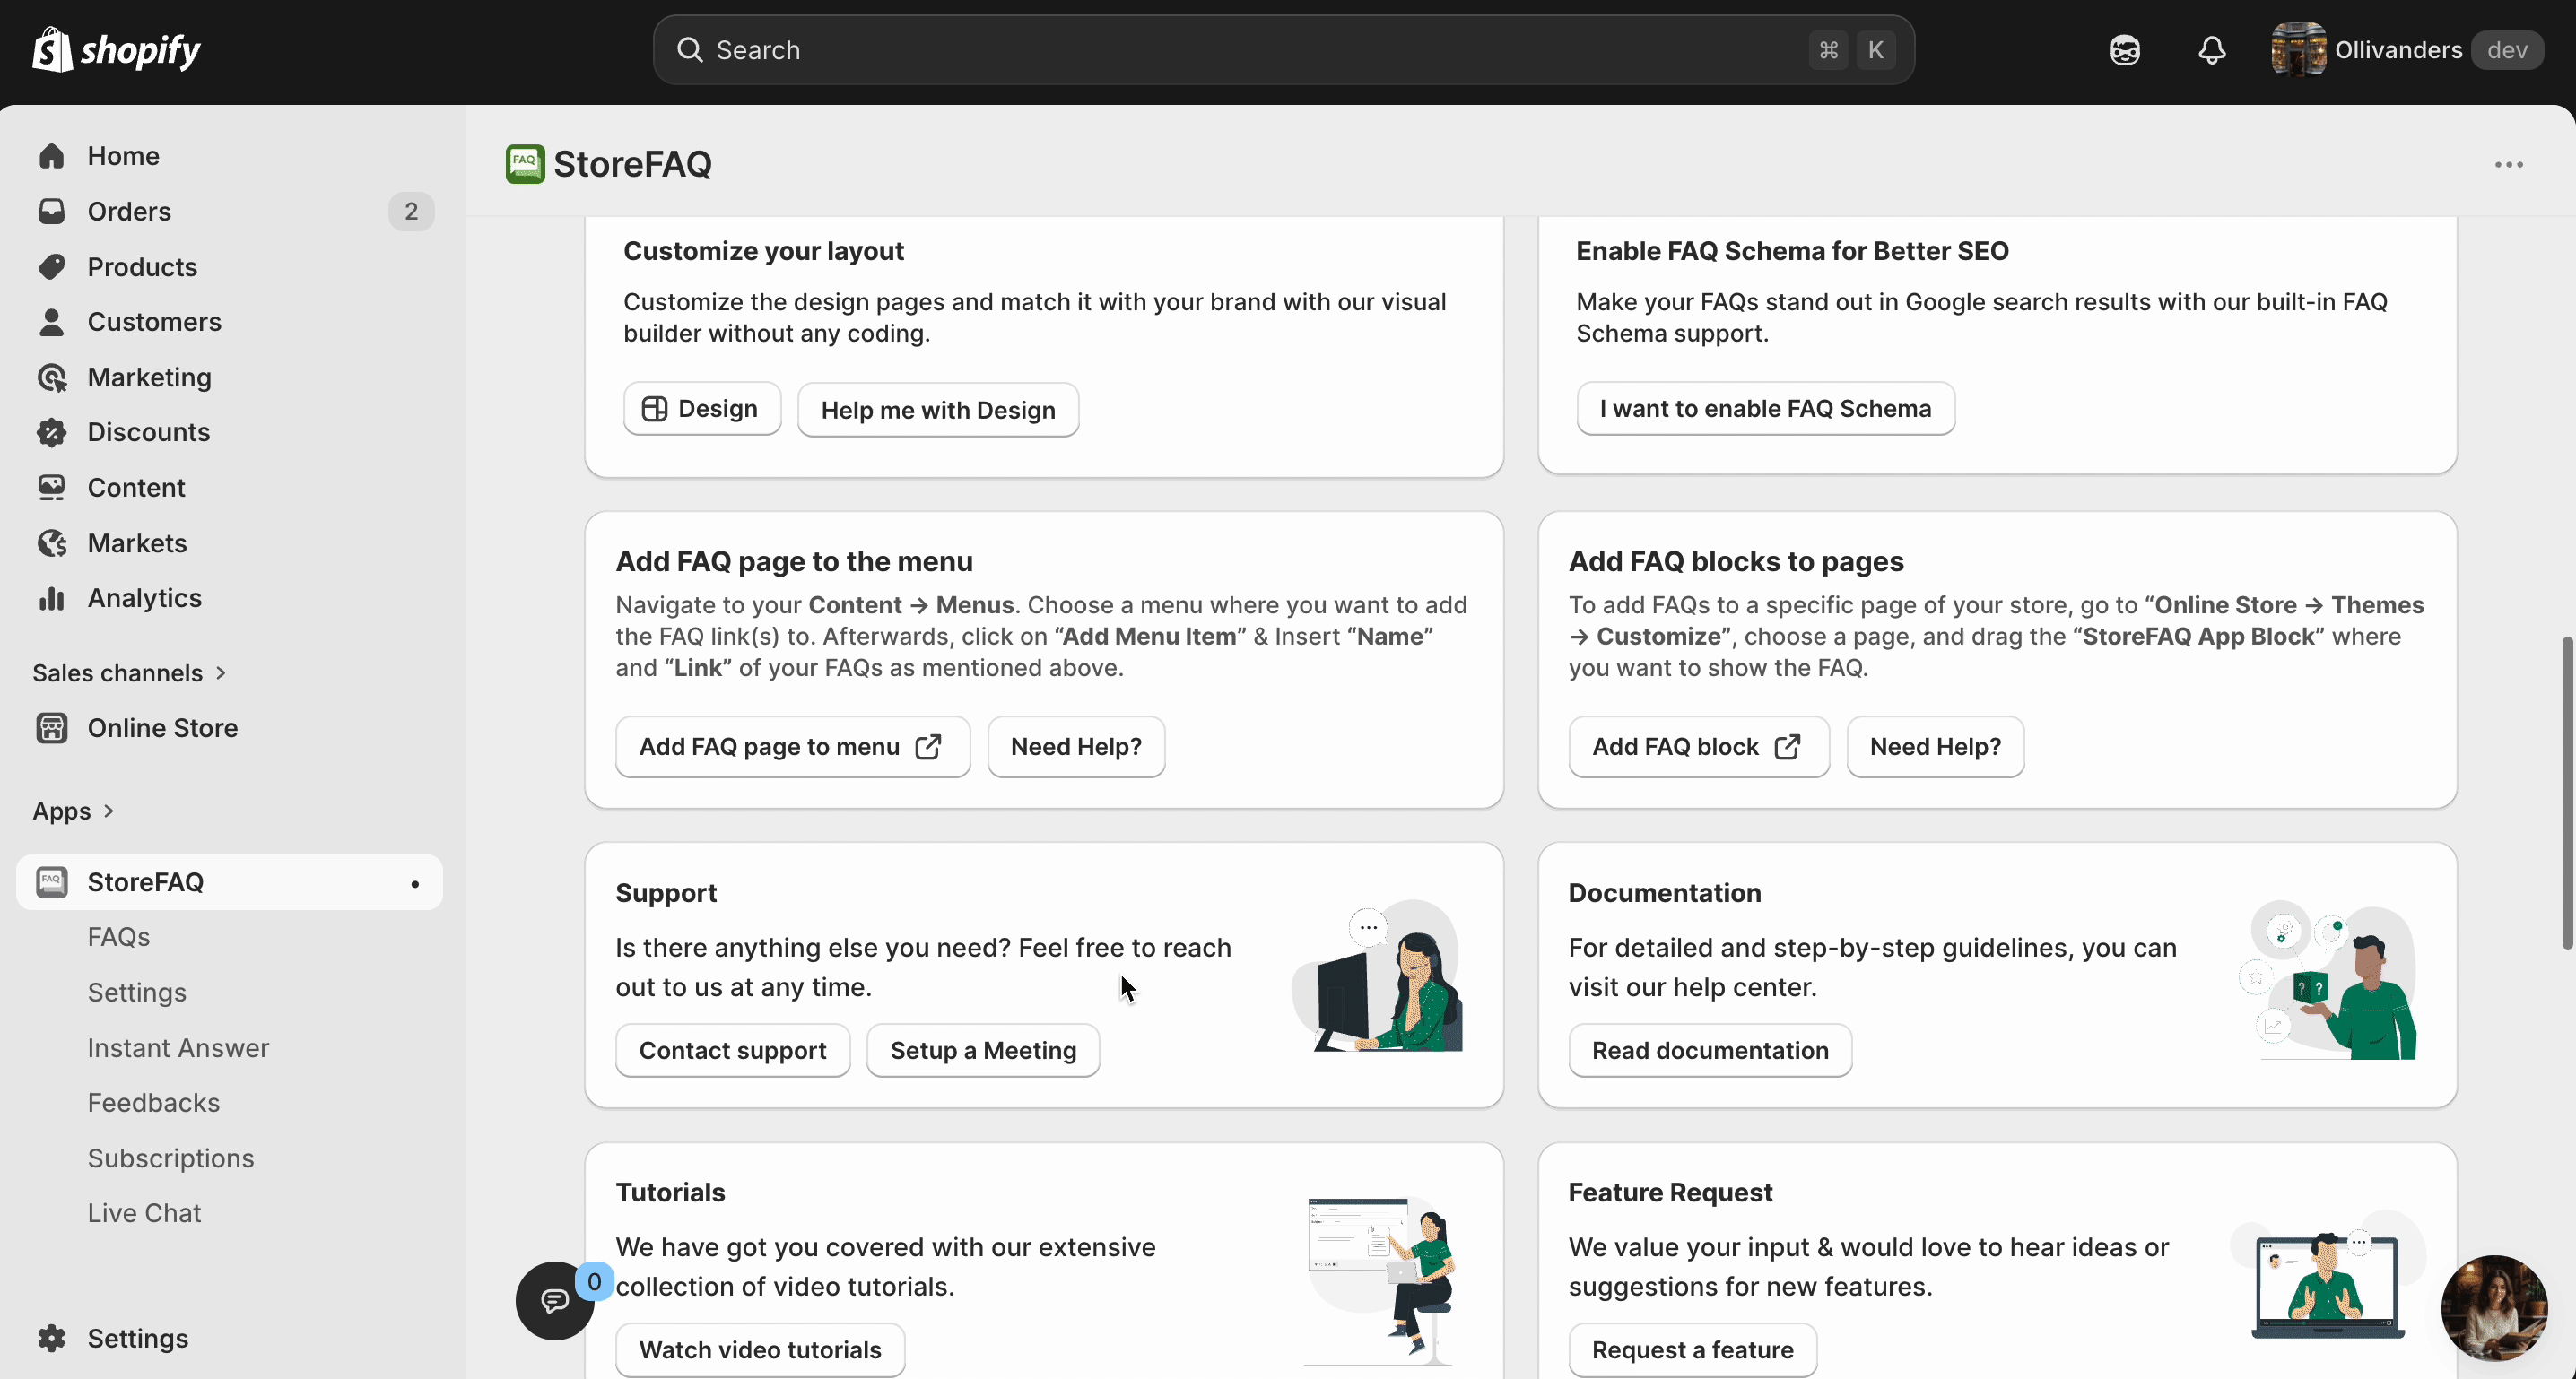Click Watch video tutorials button

click(x=760, y=1350)
